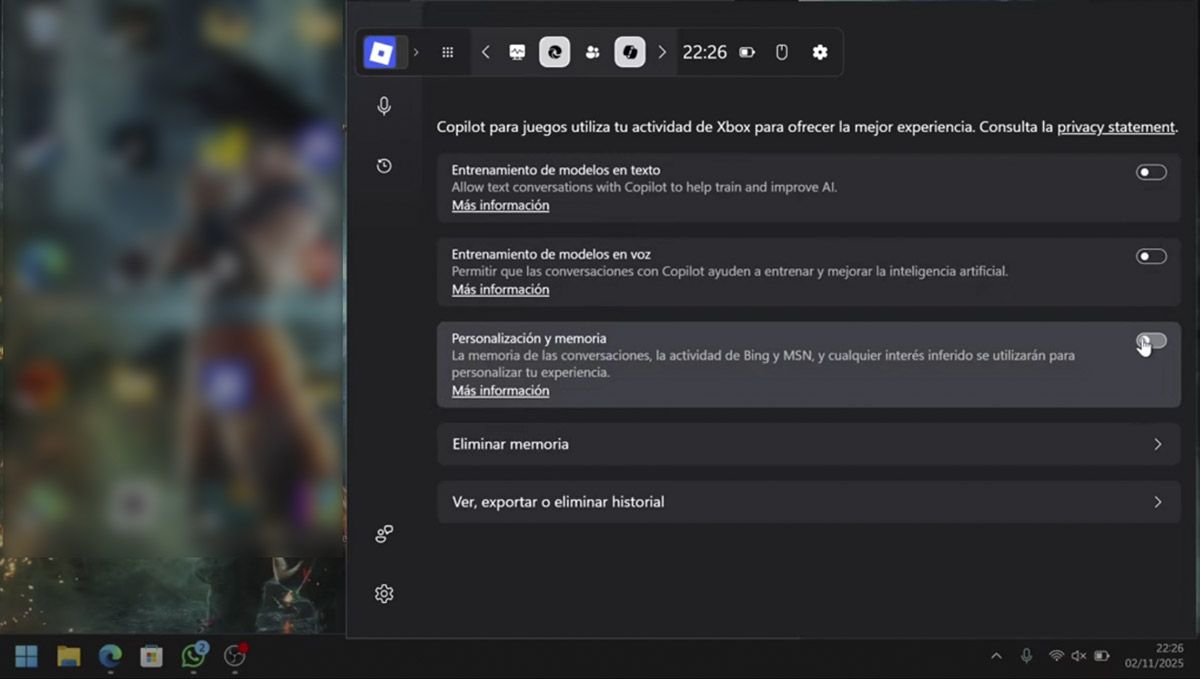Open Copilot settings gear in left sidebar

click(384, 594)
